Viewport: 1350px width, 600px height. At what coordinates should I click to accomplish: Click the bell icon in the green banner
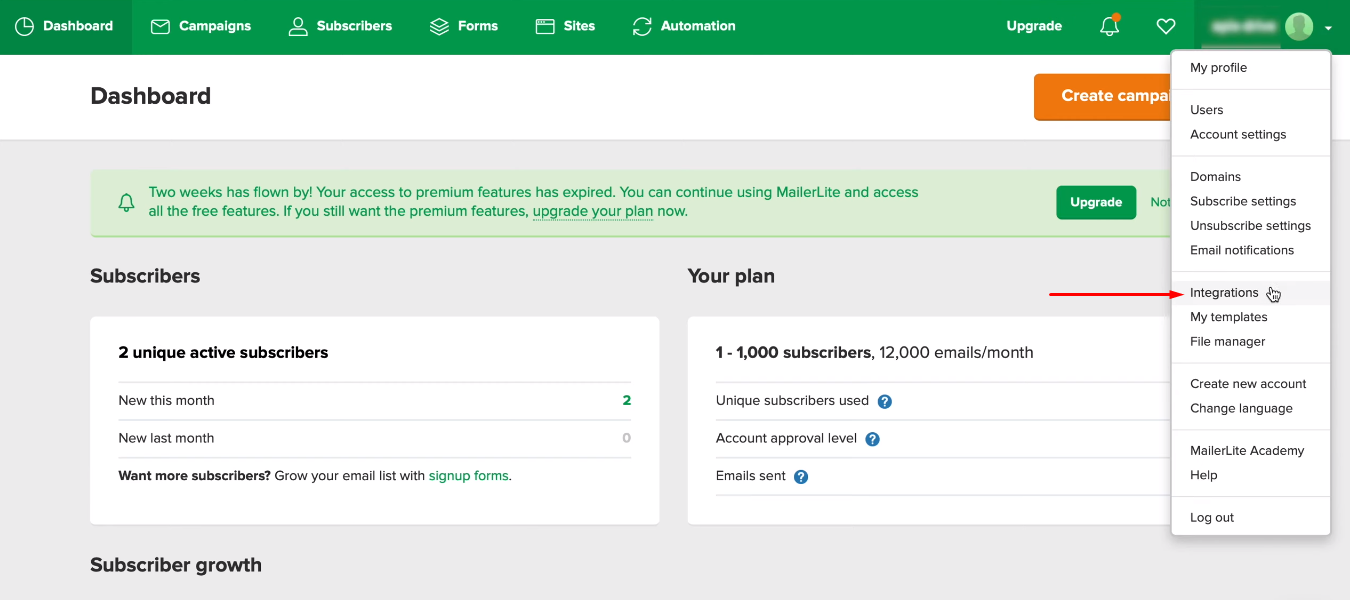pyautogui.click(x=126, y=203)
